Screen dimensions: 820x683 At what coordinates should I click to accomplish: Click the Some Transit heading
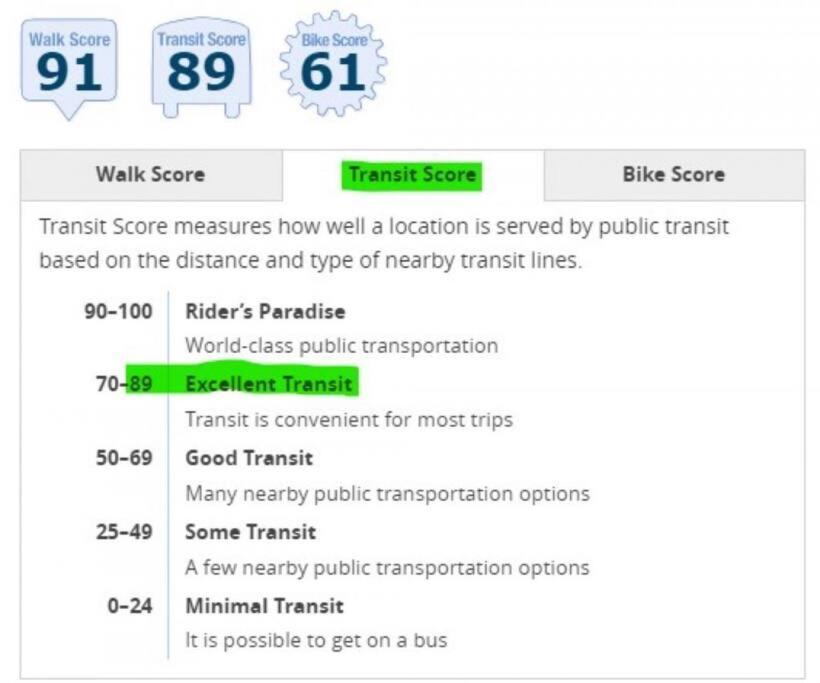(250, 532)
